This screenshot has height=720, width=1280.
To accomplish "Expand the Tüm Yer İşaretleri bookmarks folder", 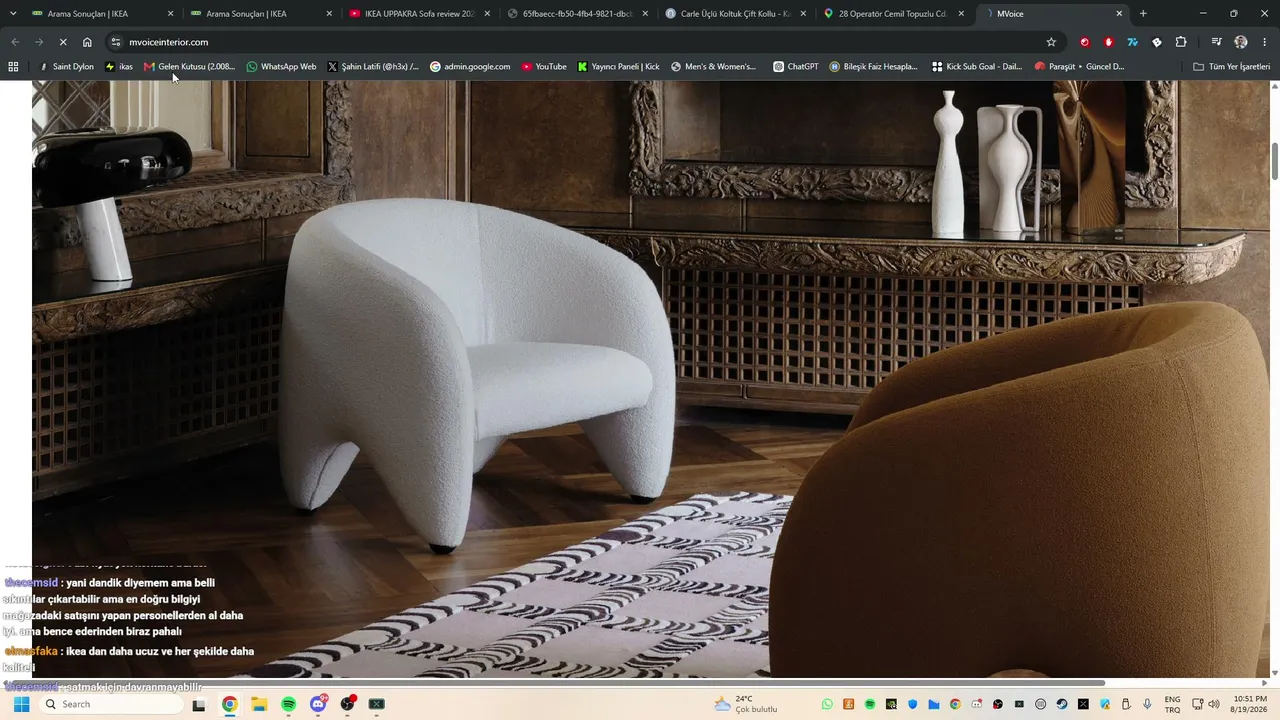I will click(1231, 67).
